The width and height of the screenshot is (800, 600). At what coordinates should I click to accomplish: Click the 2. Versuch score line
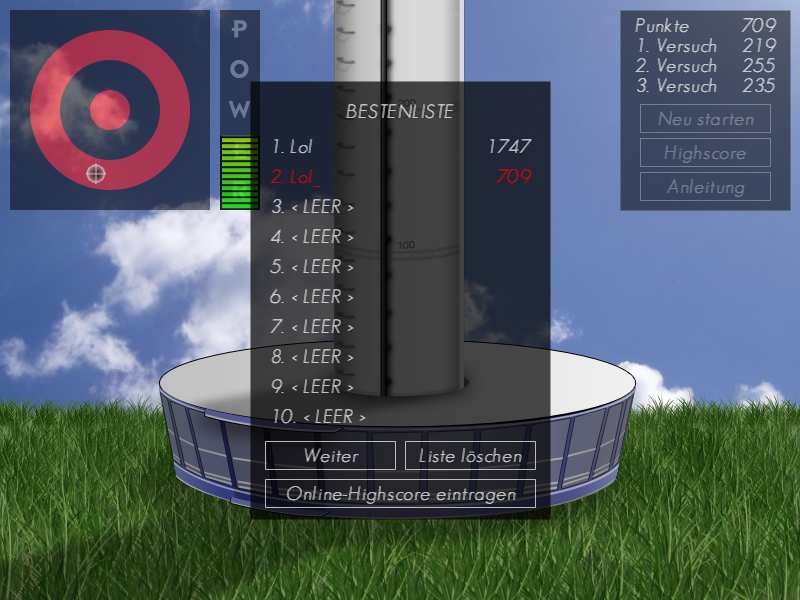(705, 66)
